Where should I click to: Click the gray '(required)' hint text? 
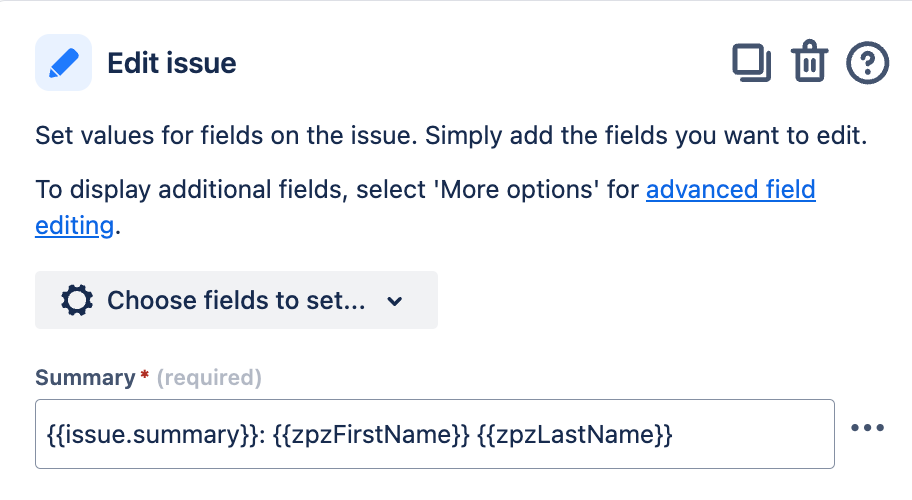pyautogui.click(x=210, y=377)
